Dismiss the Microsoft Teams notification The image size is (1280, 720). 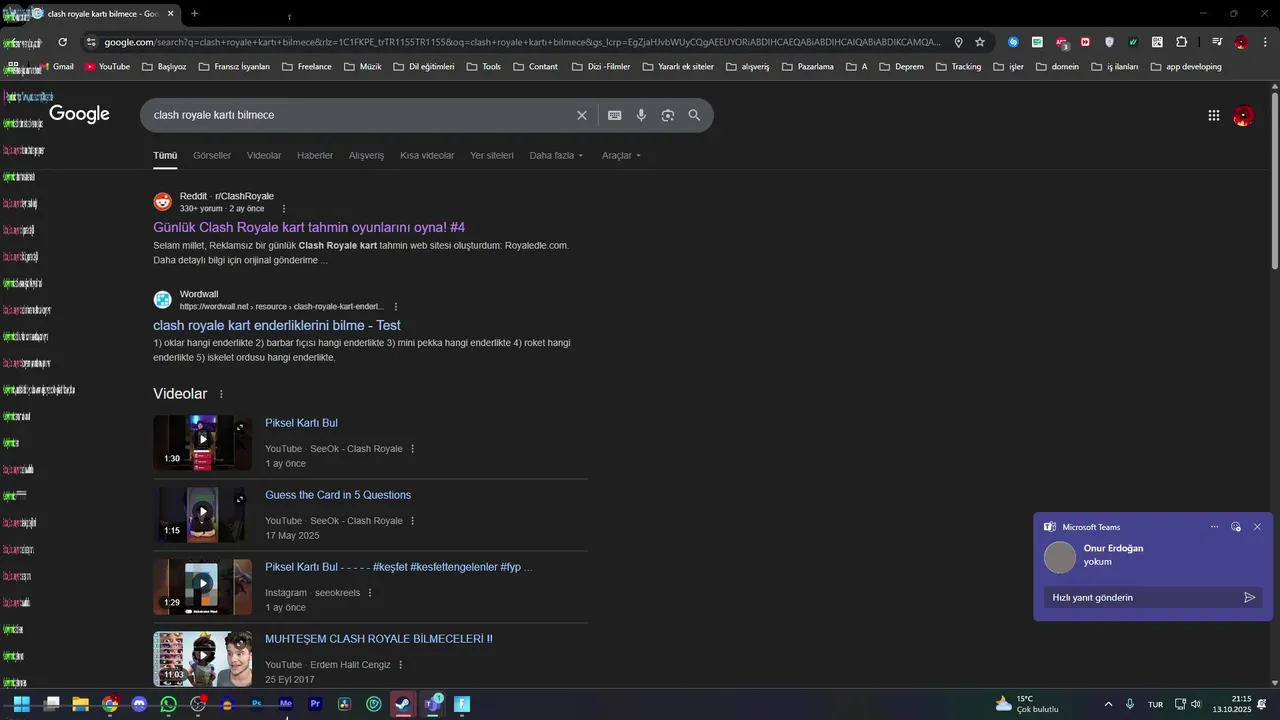point(1257,527)
